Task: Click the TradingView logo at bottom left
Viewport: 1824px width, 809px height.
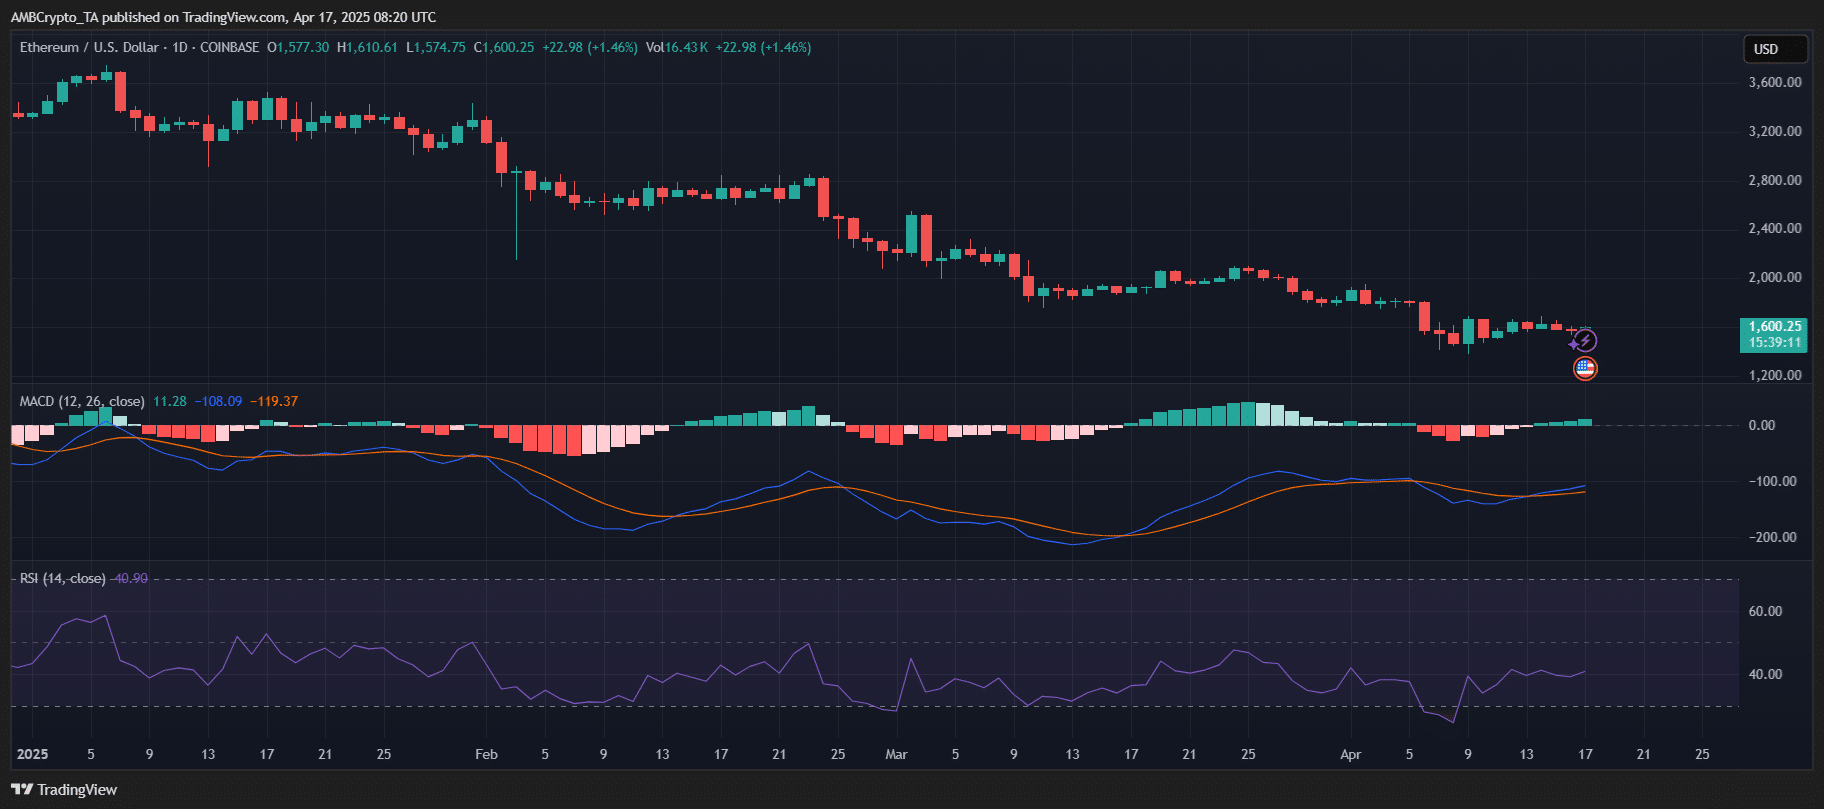Action: (x=64, y=790)
